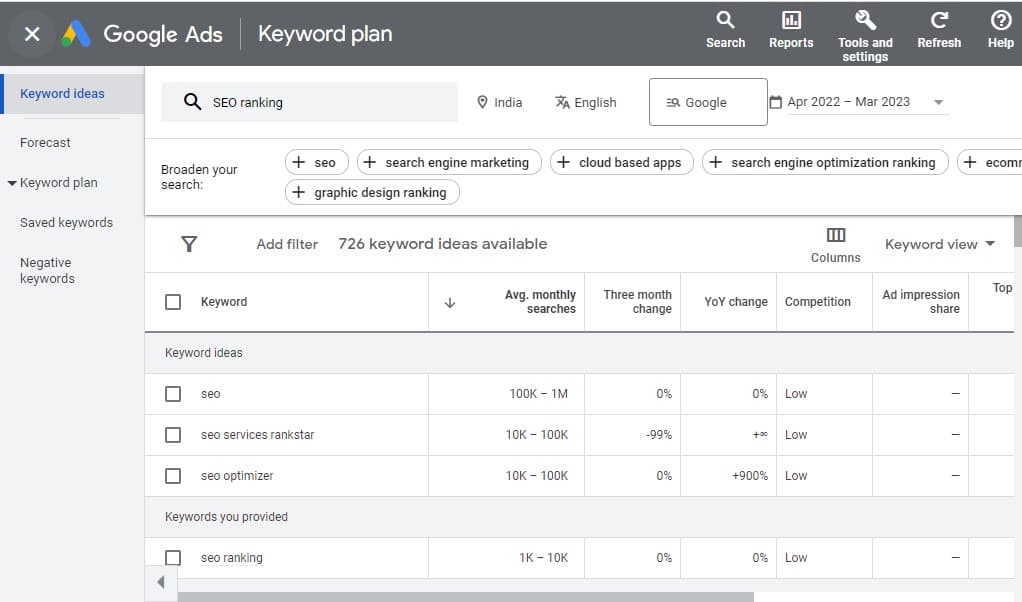The height and width of the screenshot is (602, 1022).
Task: Click the seo services rankstar keyword text
Action: [257, 435]
